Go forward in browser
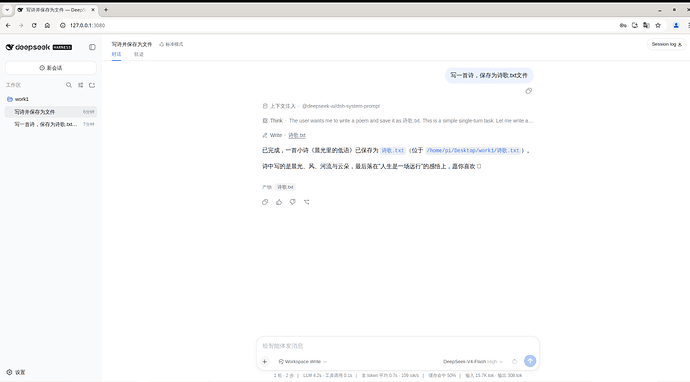 (21, 26)
